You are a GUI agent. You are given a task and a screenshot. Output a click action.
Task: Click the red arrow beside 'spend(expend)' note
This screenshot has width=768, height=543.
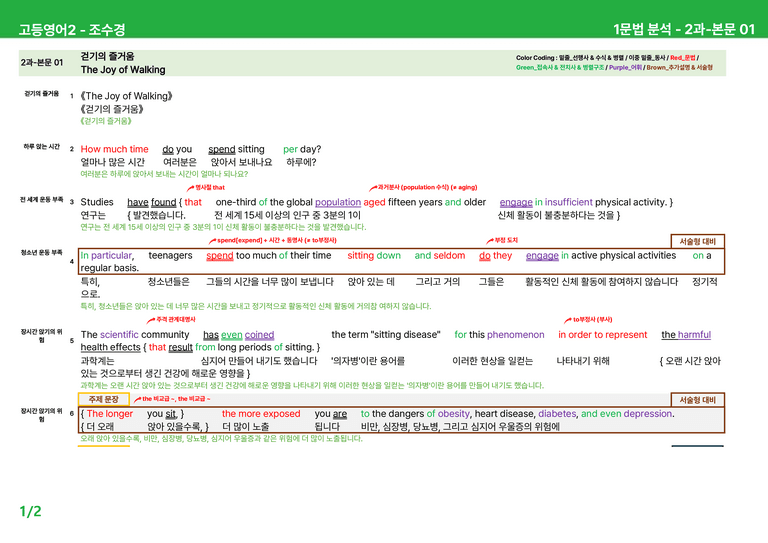point(212,241)
